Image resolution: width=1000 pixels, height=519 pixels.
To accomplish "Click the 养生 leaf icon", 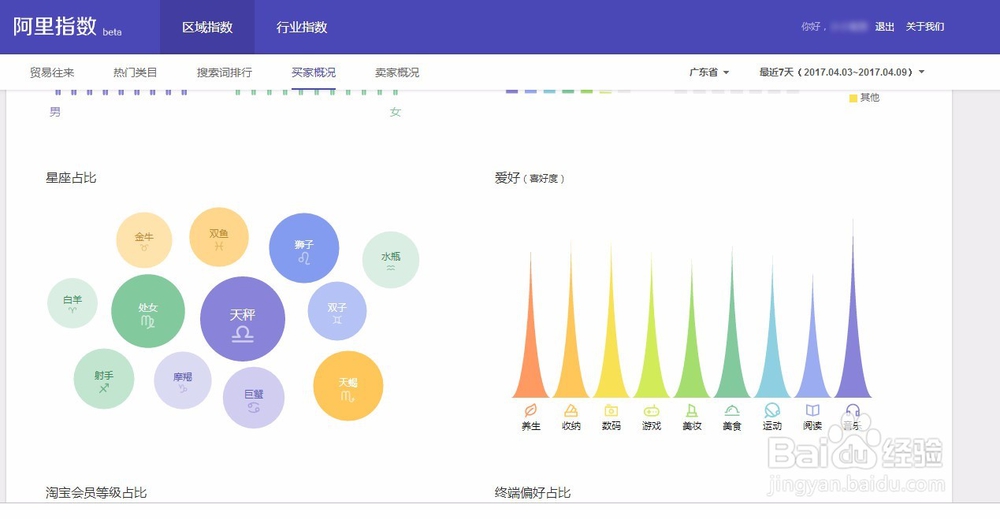I will coord(531,410).
